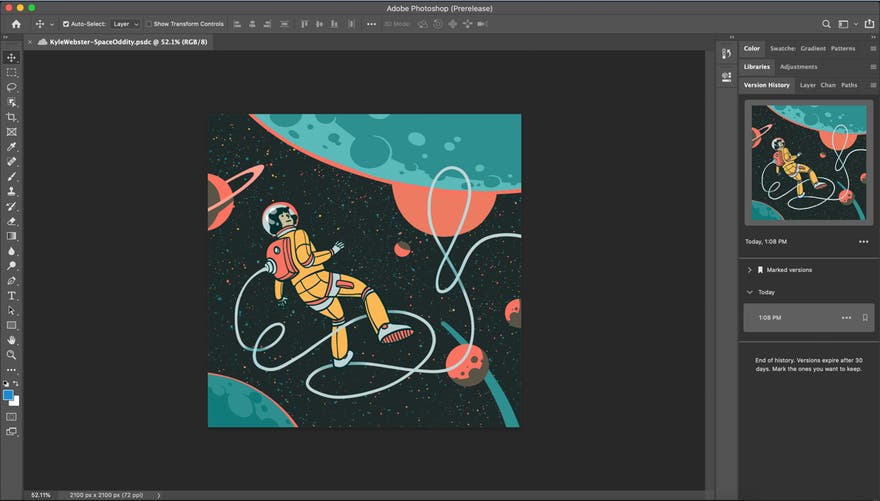Select the Lasso tool
The width and height of the screenshot is (880, 501).
pyautogui.click(x=12, y=87)
